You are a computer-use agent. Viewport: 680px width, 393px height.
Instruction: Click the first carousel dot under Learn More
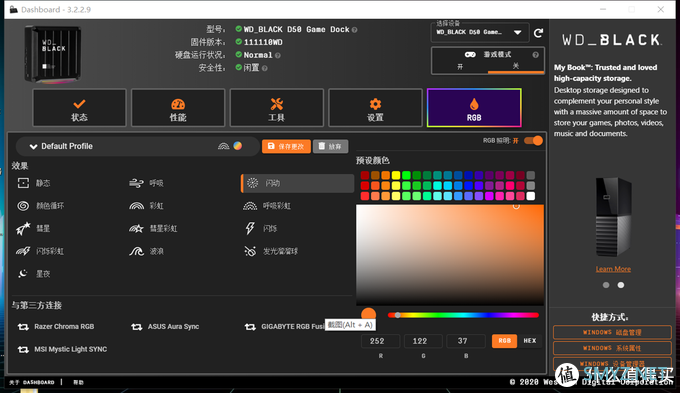[x=606, y=285]
